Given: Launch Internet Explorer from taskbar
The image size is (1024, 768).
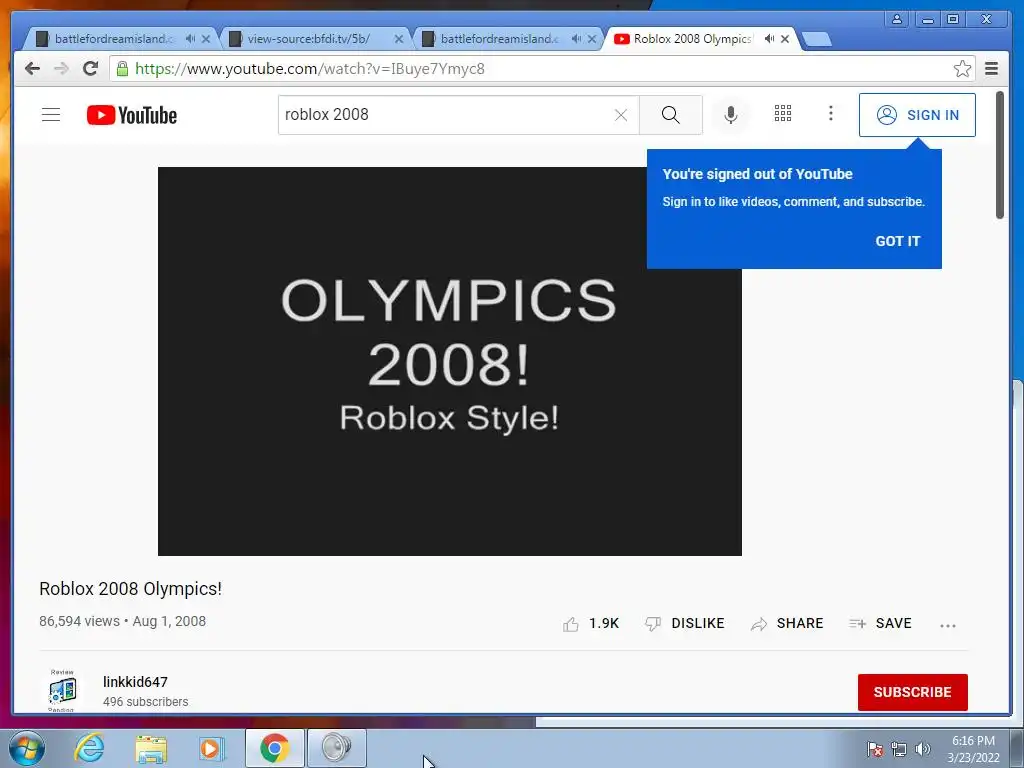Looking at the screenshot, I should (89, 748).
